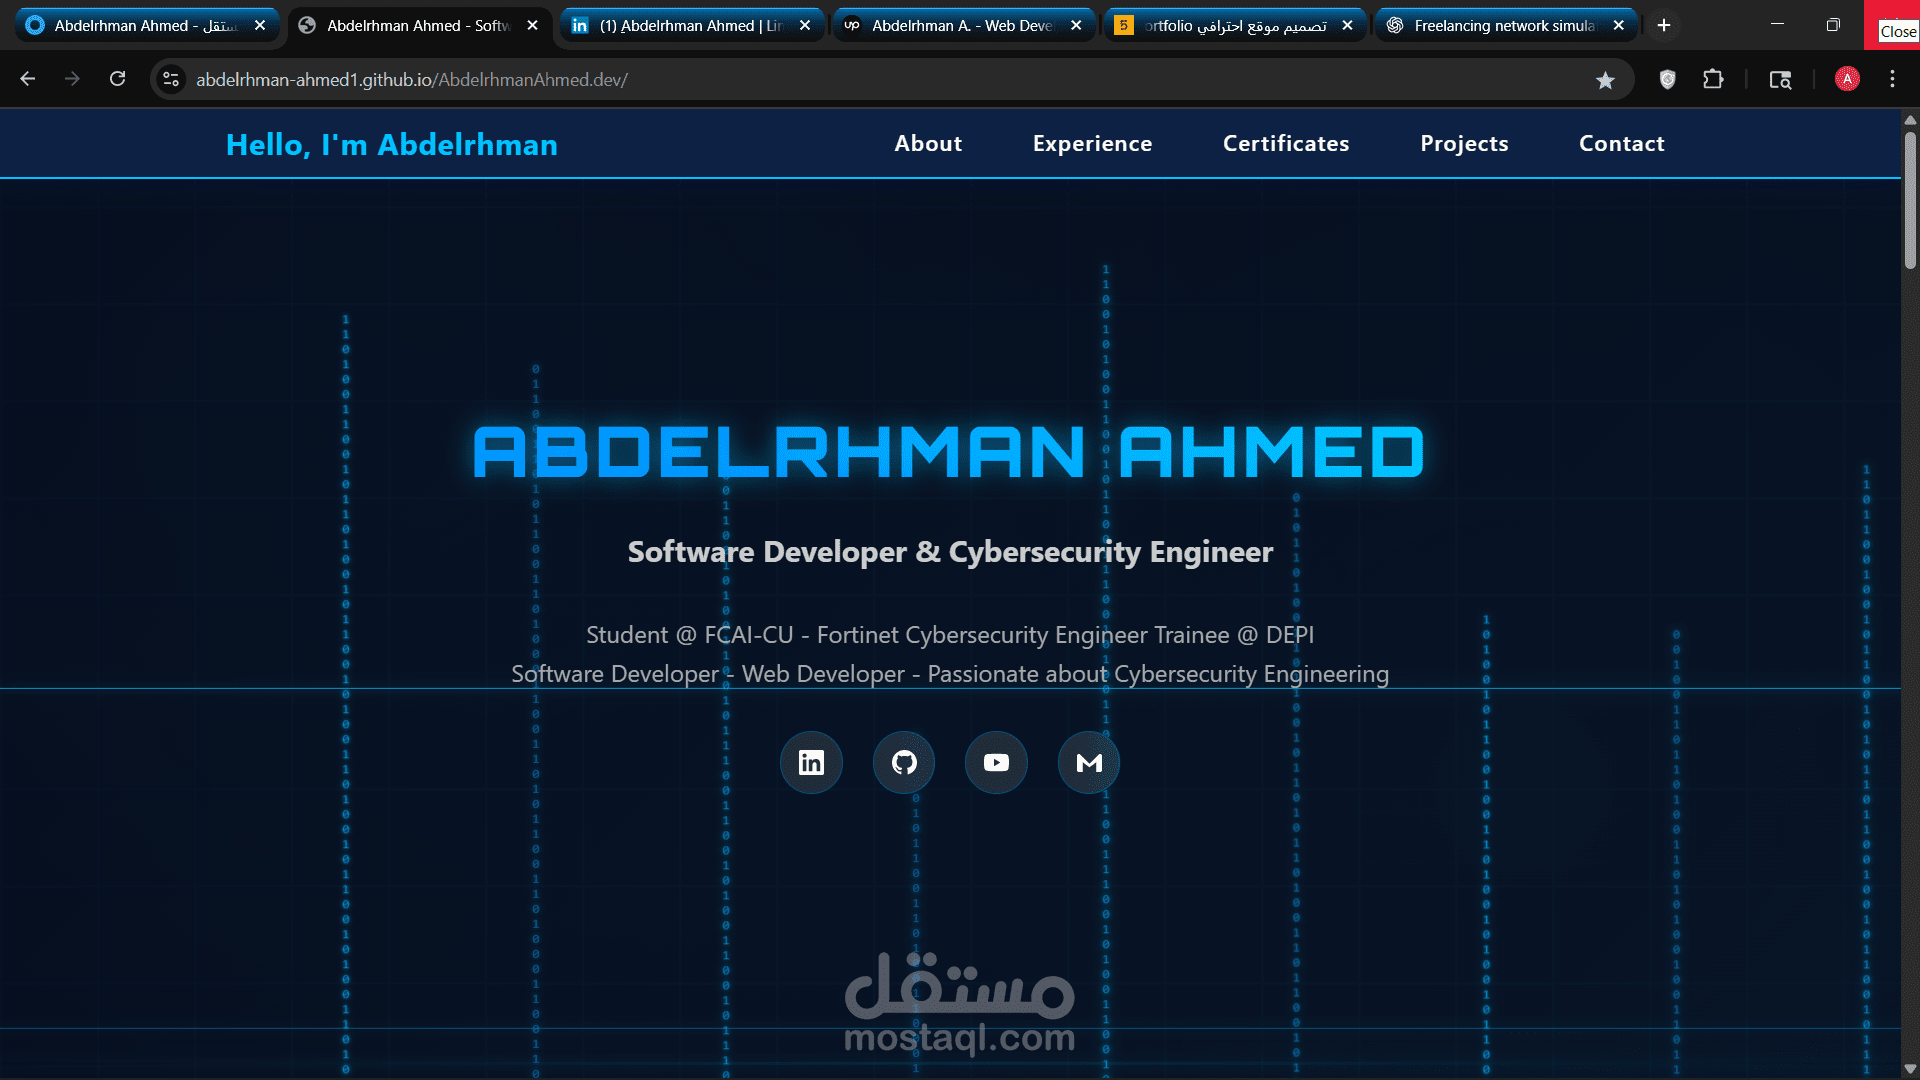Open the GitHub social icon
Image resolution: width=1920 pixels, height=1080 pixels.
(903, 762)
